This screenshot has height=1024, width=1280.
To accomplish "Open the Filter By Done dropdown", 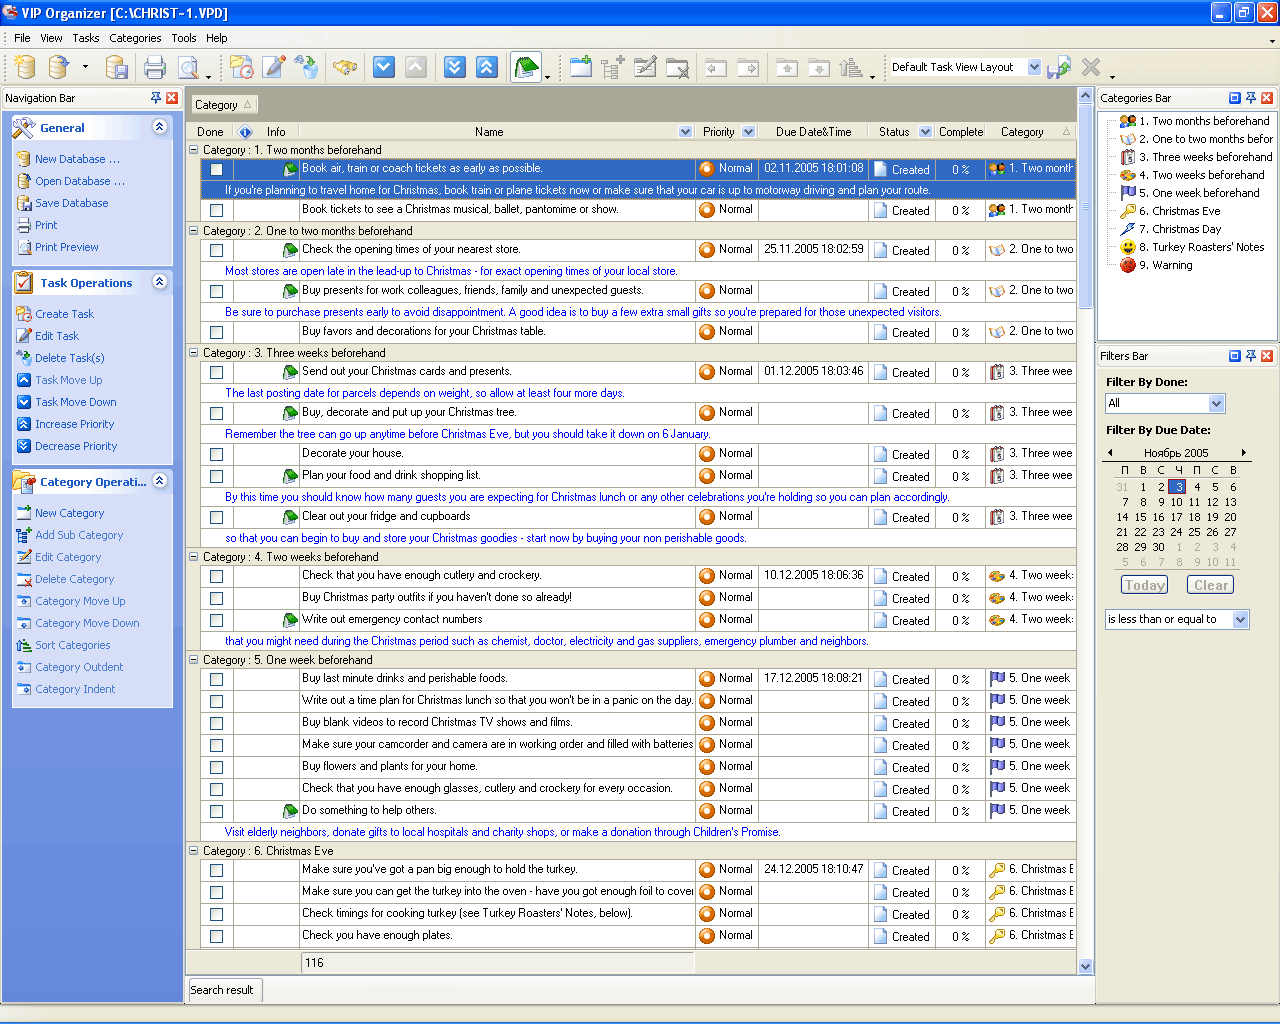I will click(1216, 403).
